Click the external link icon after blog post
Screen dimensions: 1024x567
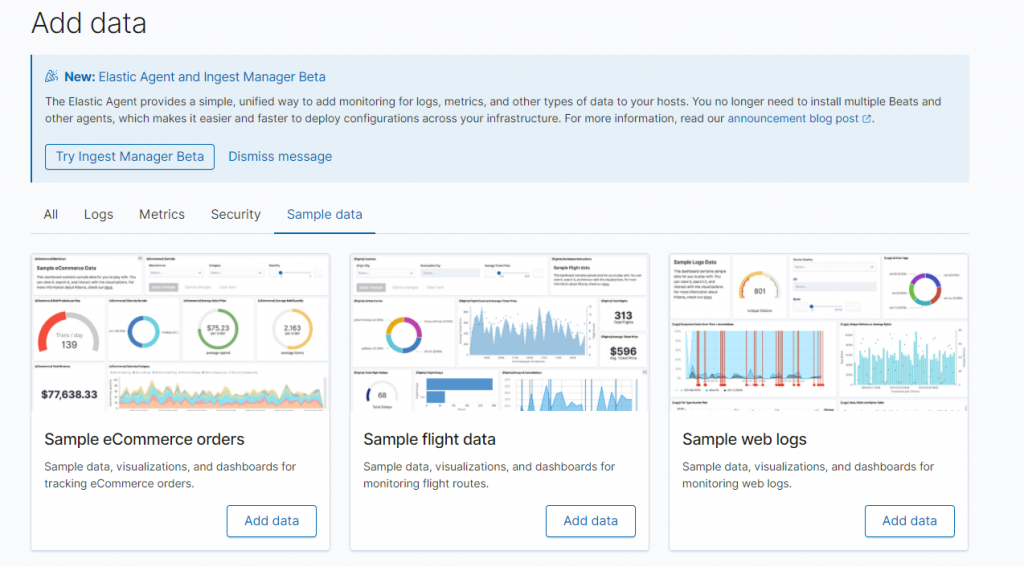pos(867,119)
